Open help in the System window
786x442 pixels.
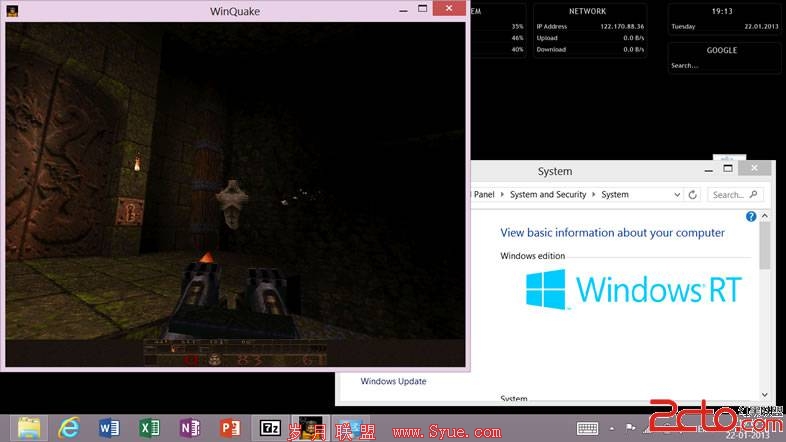(750, 216)
